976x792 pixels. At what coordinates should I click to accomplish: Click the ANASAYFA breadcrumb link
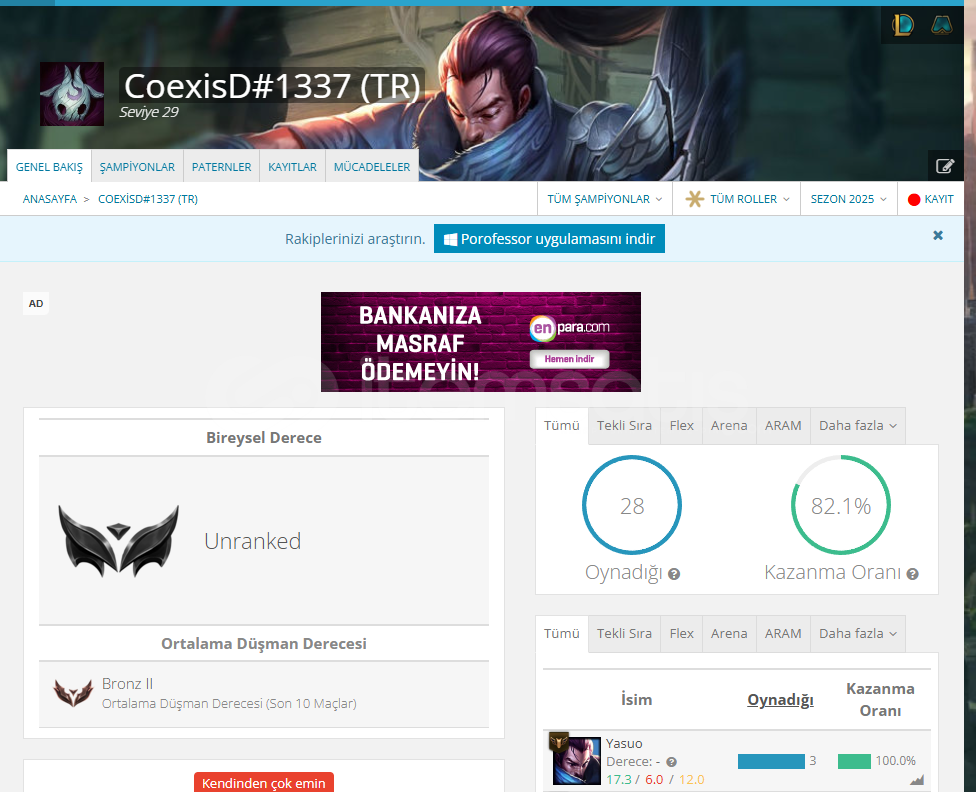[50, 199]
